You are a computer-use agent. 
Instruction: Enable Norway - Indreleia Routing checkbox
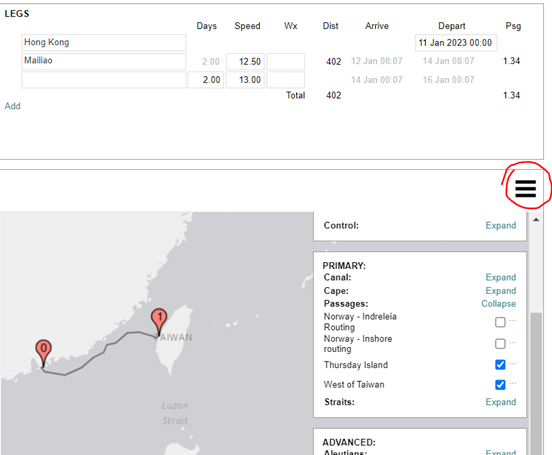pos(500,322)
